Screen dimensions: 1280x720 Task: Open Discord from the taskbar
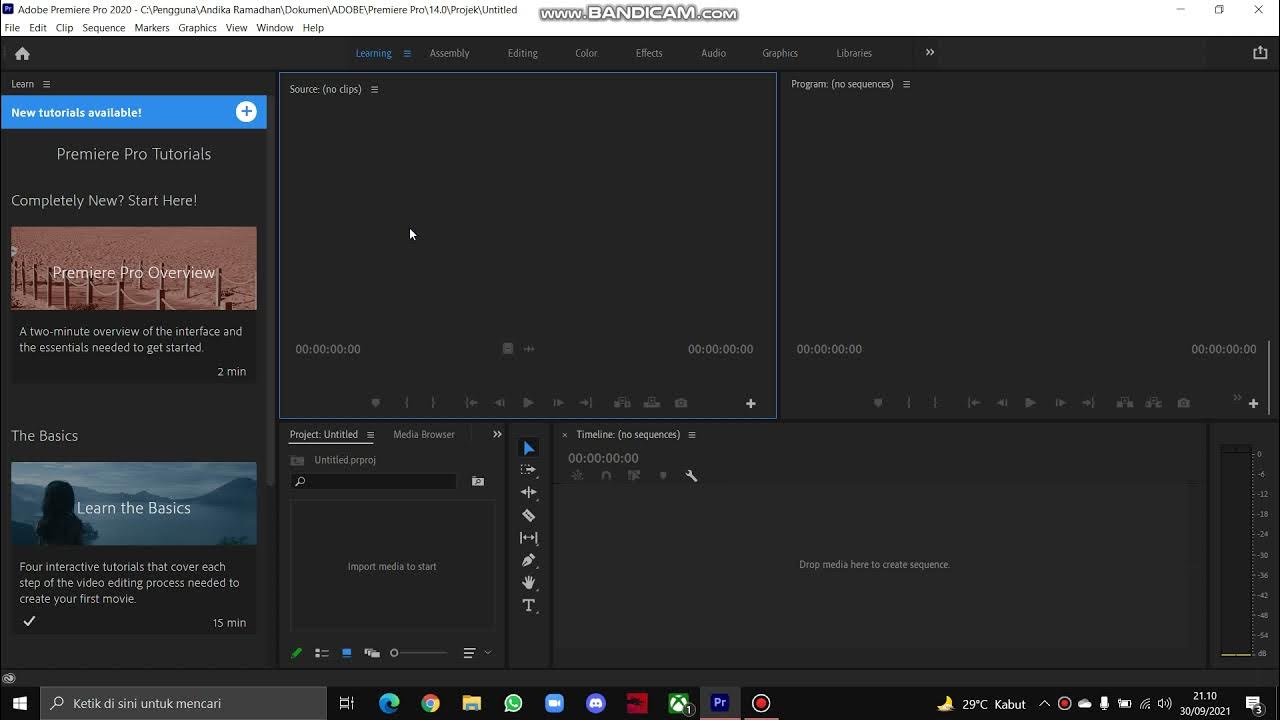coord(596,703)
